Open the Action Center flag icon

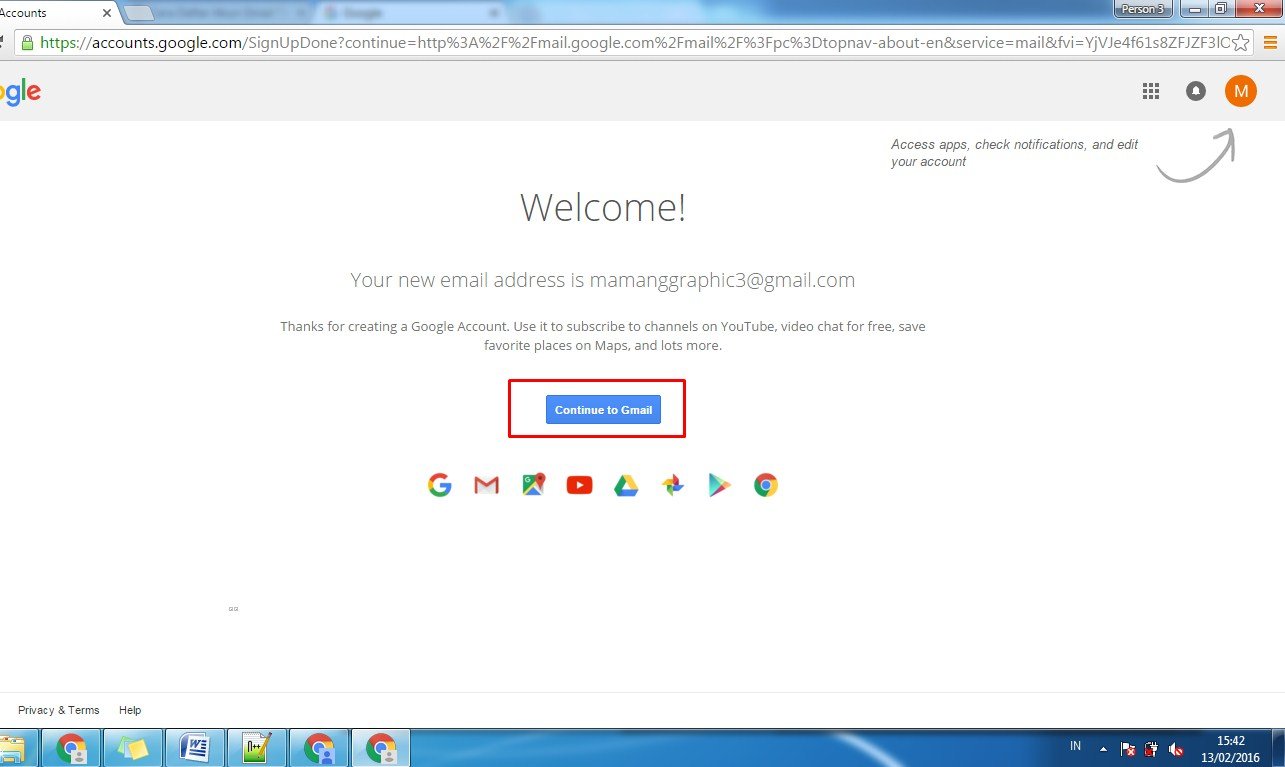[x=1128, y=748]
